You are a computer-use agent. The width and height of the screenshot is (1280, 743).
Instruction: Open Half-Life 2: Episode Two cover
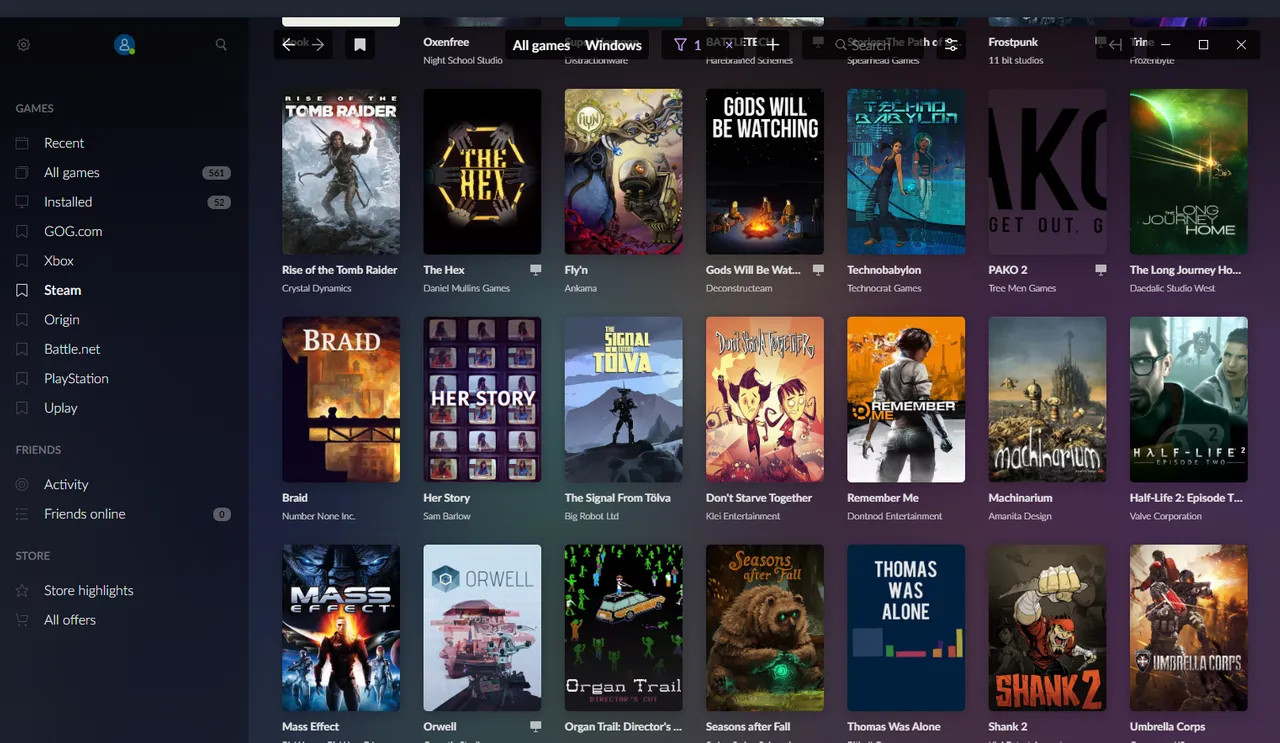pyautogui.click(x=1189, y=400)
